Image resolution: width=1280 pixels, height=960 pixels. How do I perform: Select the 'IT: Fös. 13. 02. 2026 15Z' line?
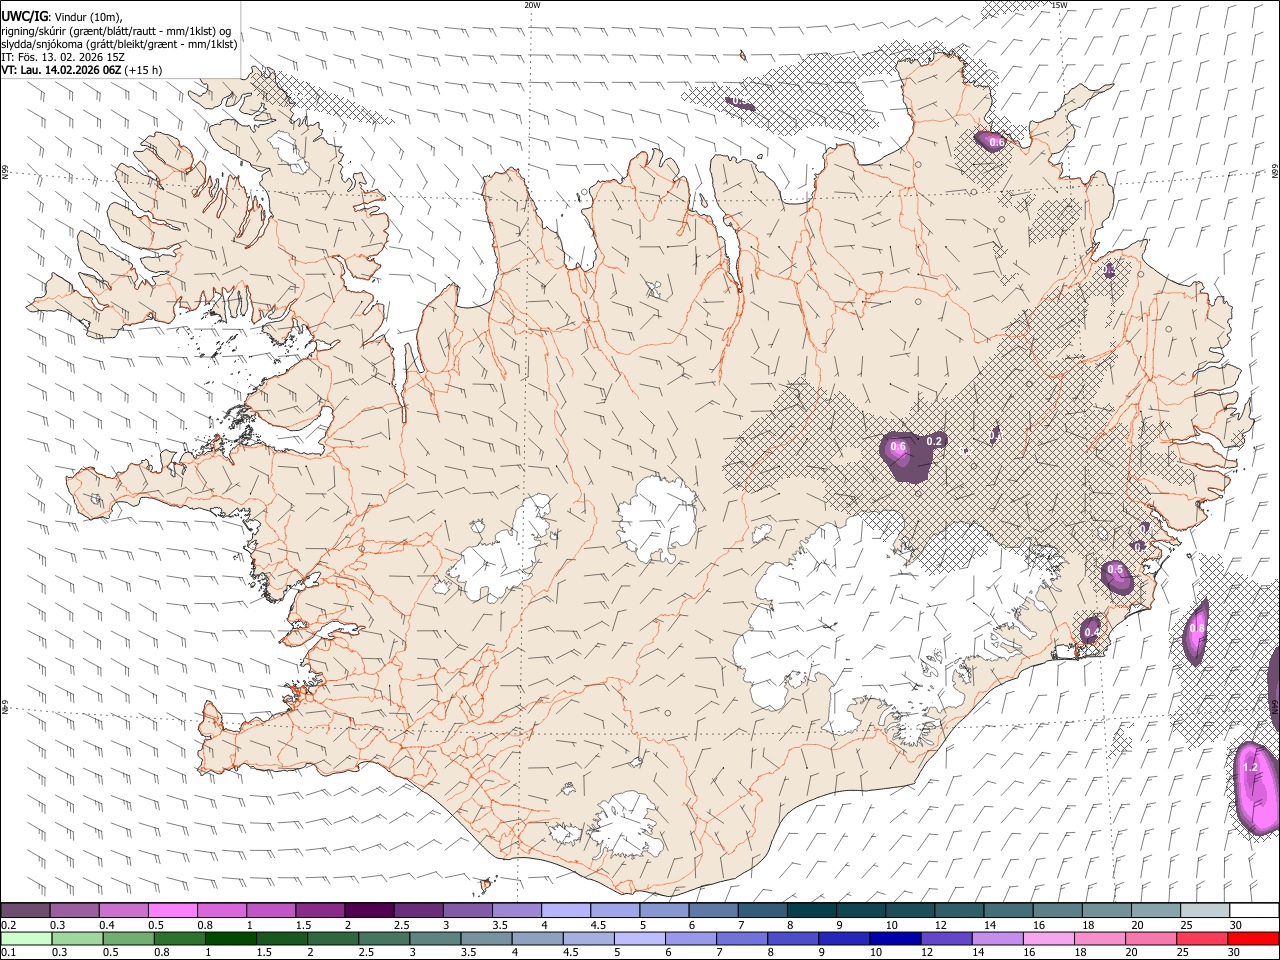(63, 57)
